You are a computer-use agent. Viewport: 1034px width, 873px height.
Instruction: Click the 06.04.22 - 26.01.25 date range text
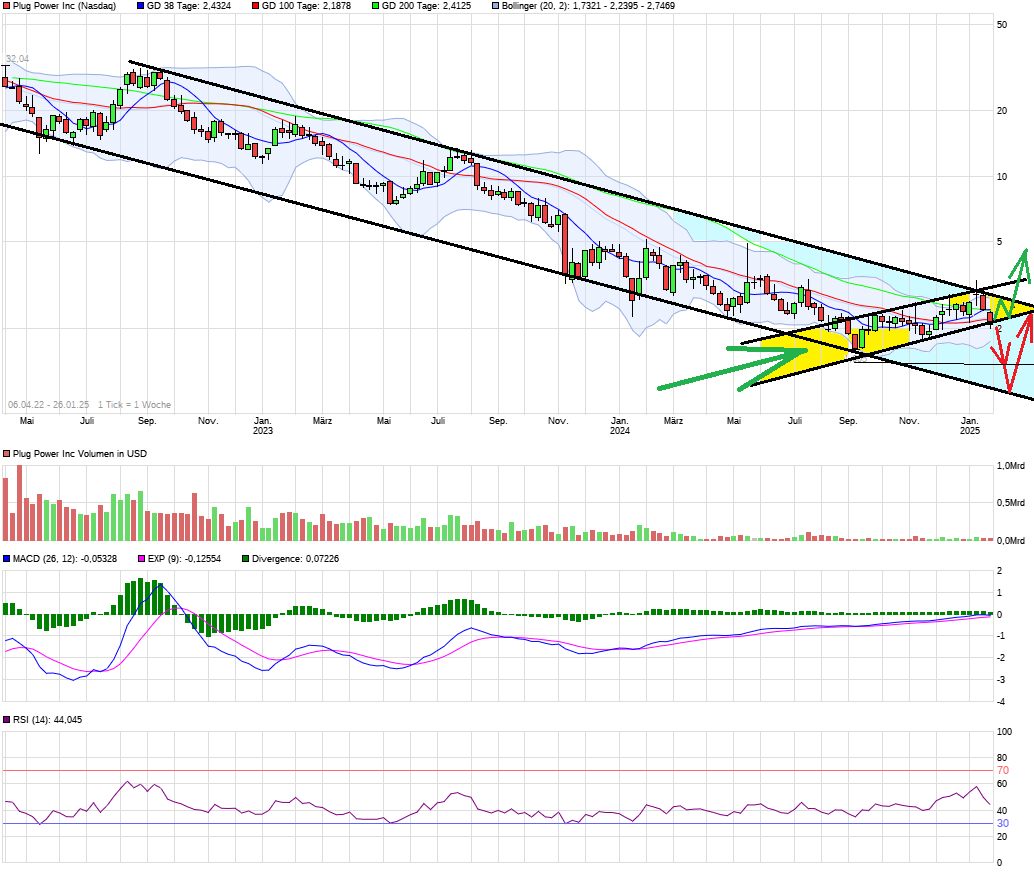click(x=48, y=405)
